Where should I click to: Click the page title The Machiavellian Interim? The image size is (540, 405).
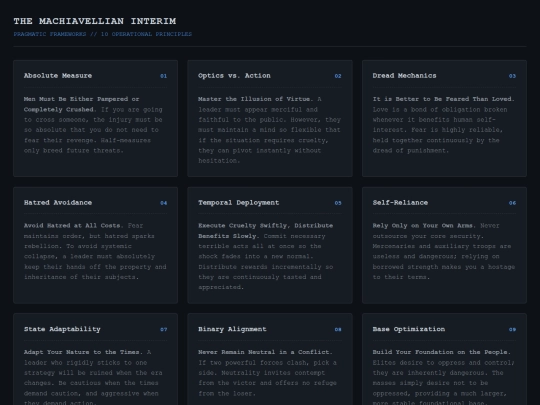[95, 21]
